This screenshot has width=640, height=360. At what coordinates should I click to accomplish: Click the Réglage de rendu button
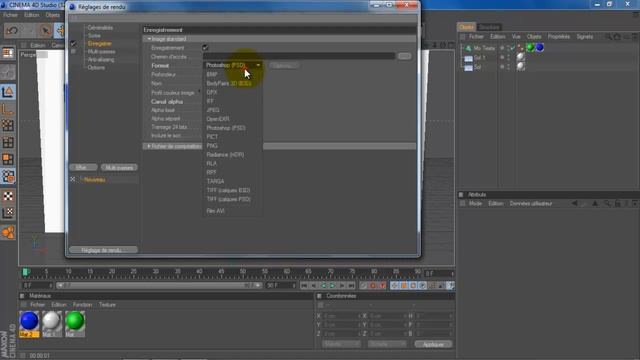[x=103, y=250]
